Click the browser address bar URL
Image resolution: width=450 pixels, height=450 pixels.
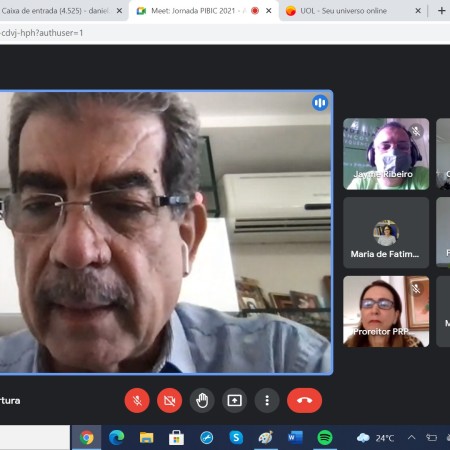[42, 33]
